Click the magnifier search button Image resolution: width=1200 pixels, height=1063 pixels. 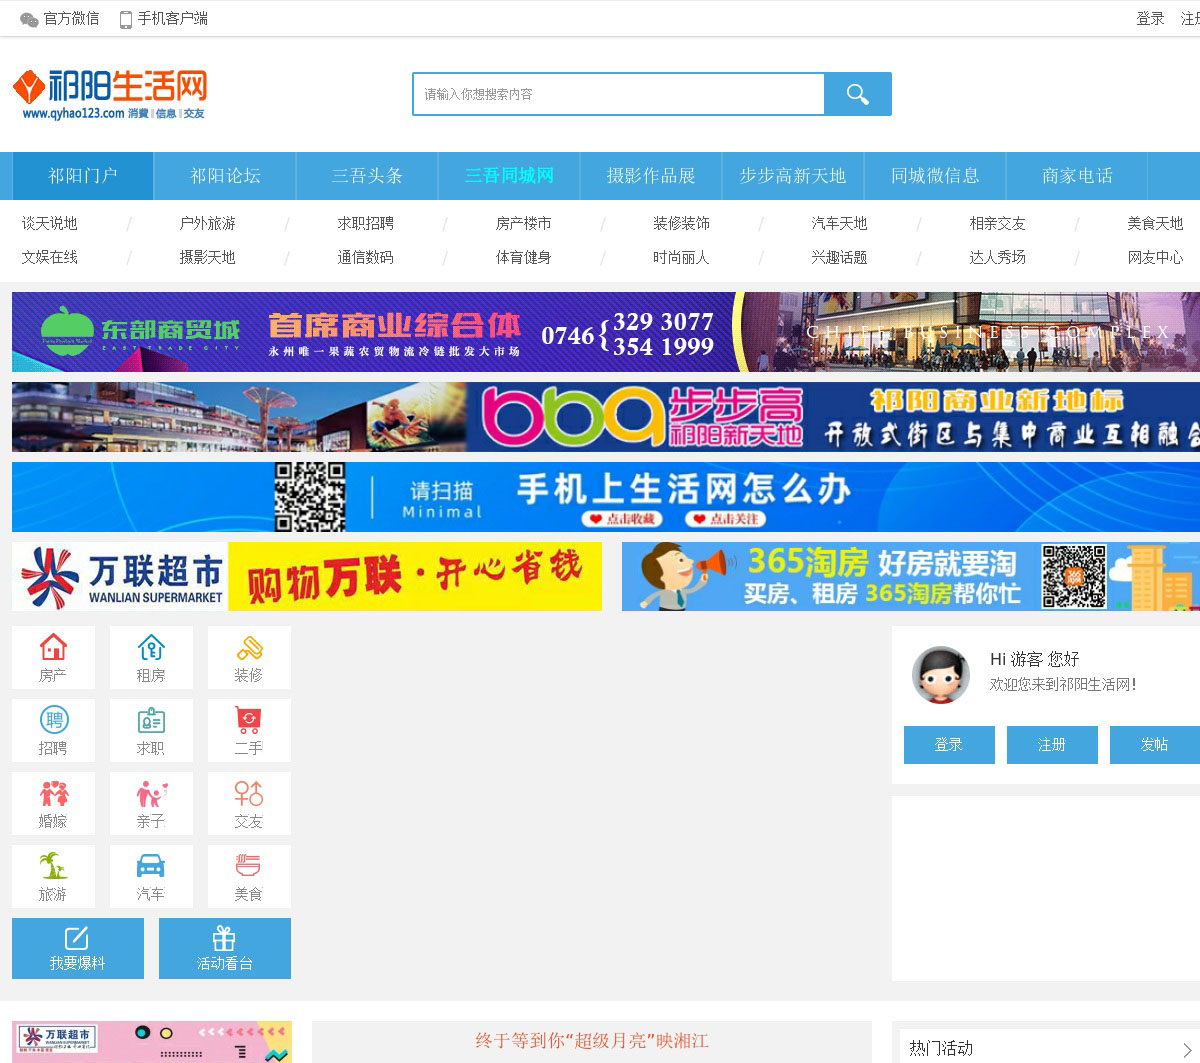click(x=857, y=94)
